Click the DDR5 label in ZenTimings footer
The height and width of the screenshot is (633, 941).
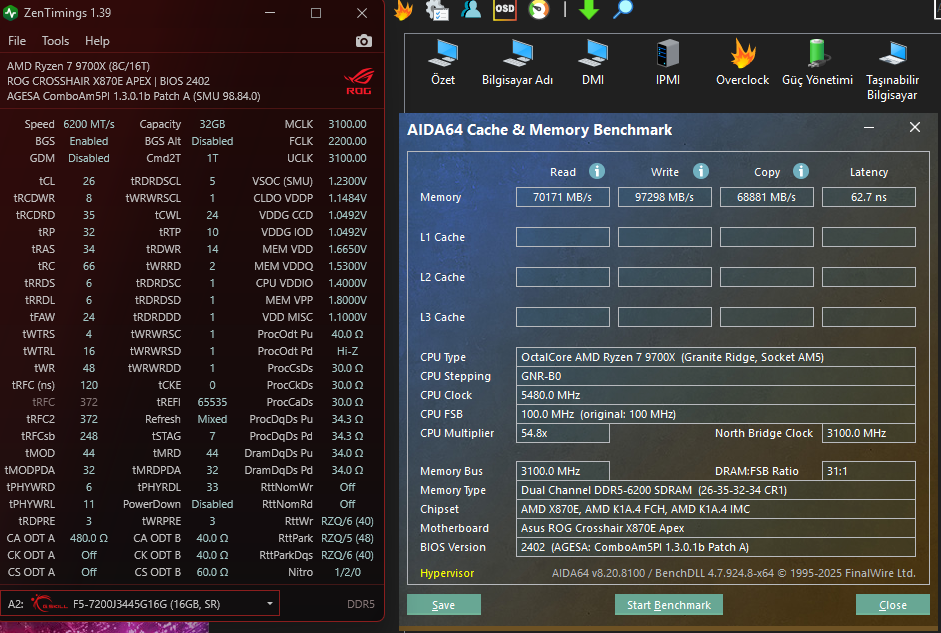(361, 604)
